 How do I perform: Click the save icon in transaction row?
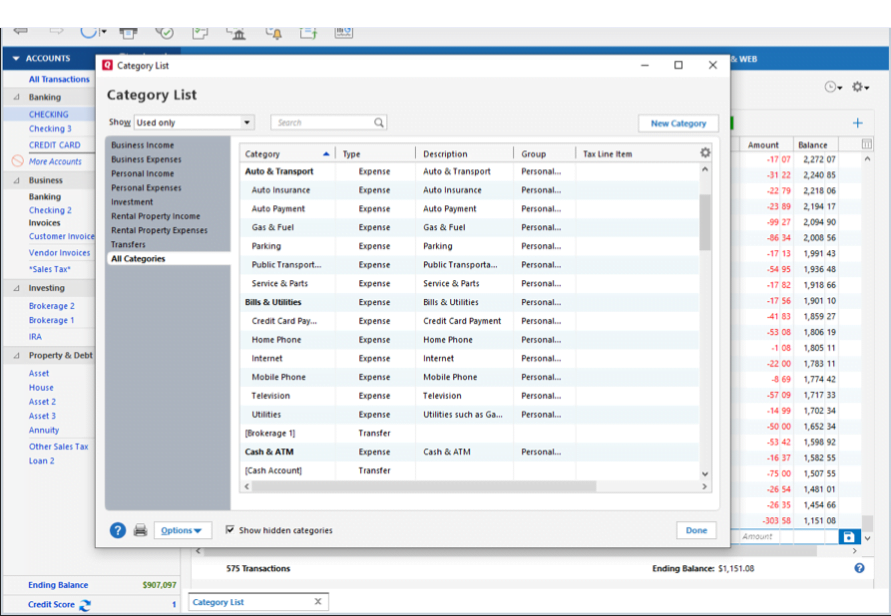tap(849, 537)
